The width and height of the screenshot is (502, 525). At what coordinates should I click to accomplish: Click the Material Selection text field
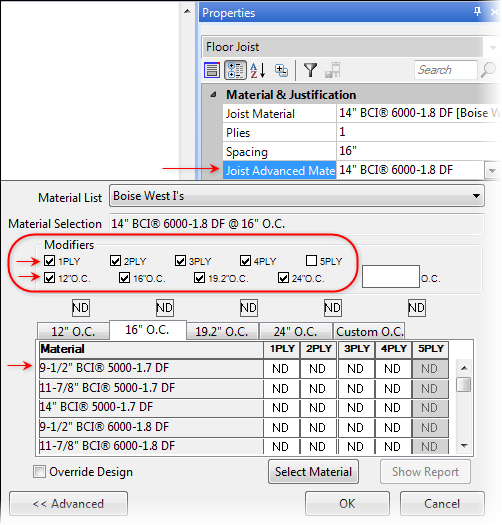point(297,224)
